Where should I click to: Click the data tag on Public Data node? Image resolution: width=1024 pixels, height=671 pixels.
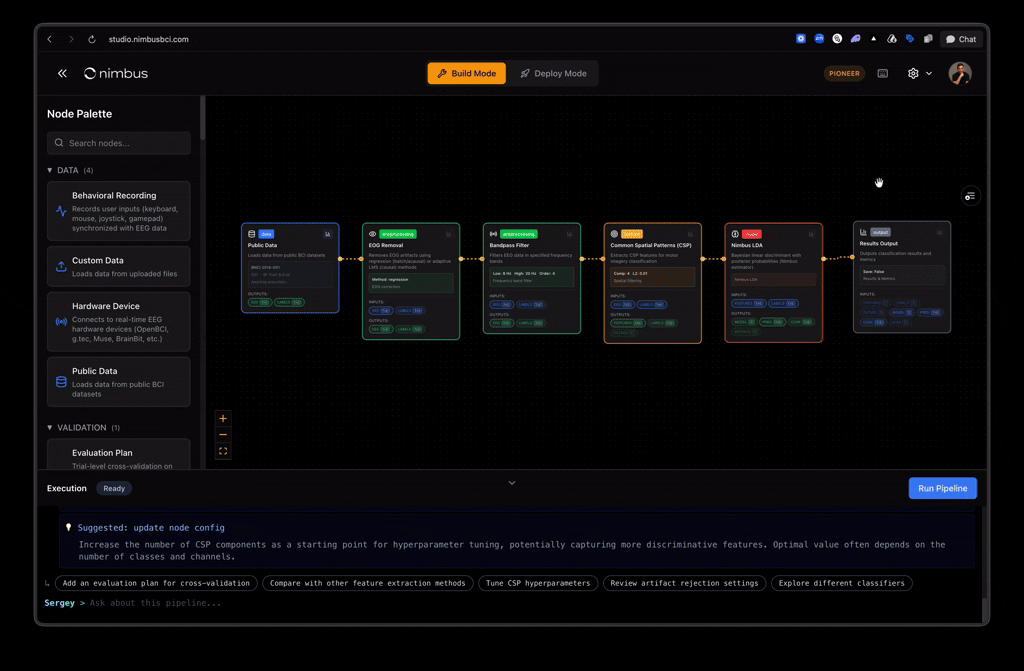266,234
